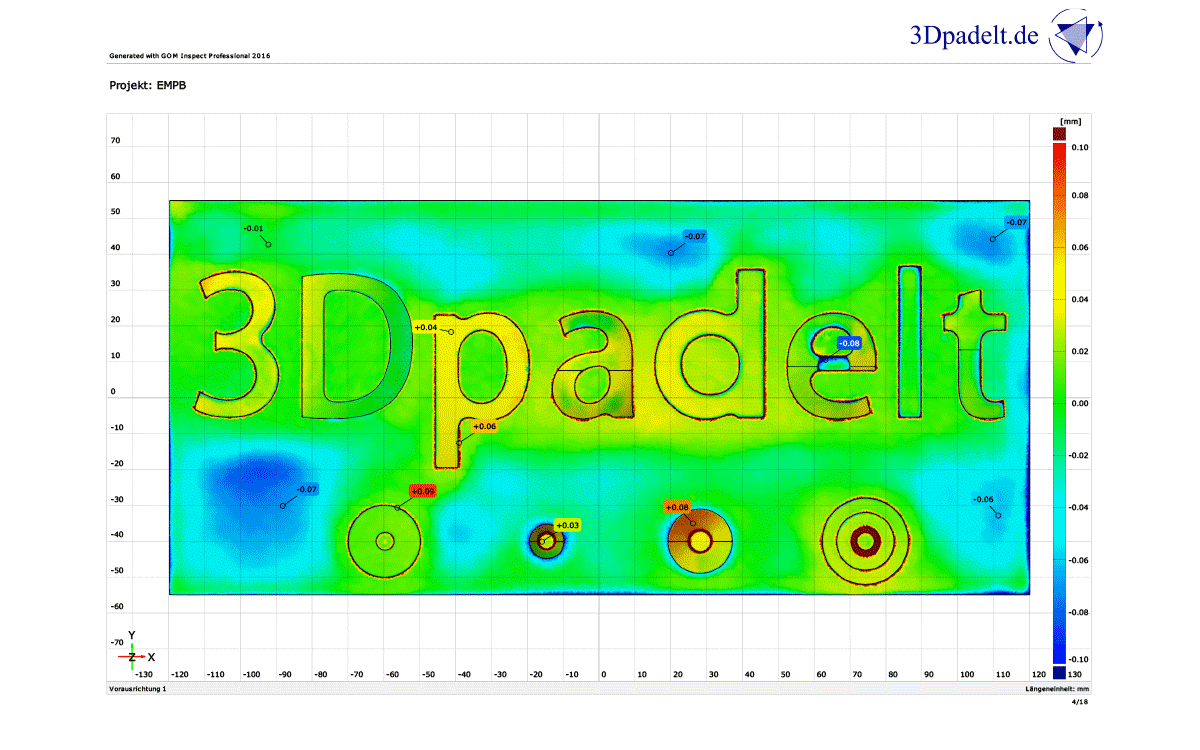Open the 3Dpadelt.de header text
Screen dimensions: 1200x750
coord(975,36)
